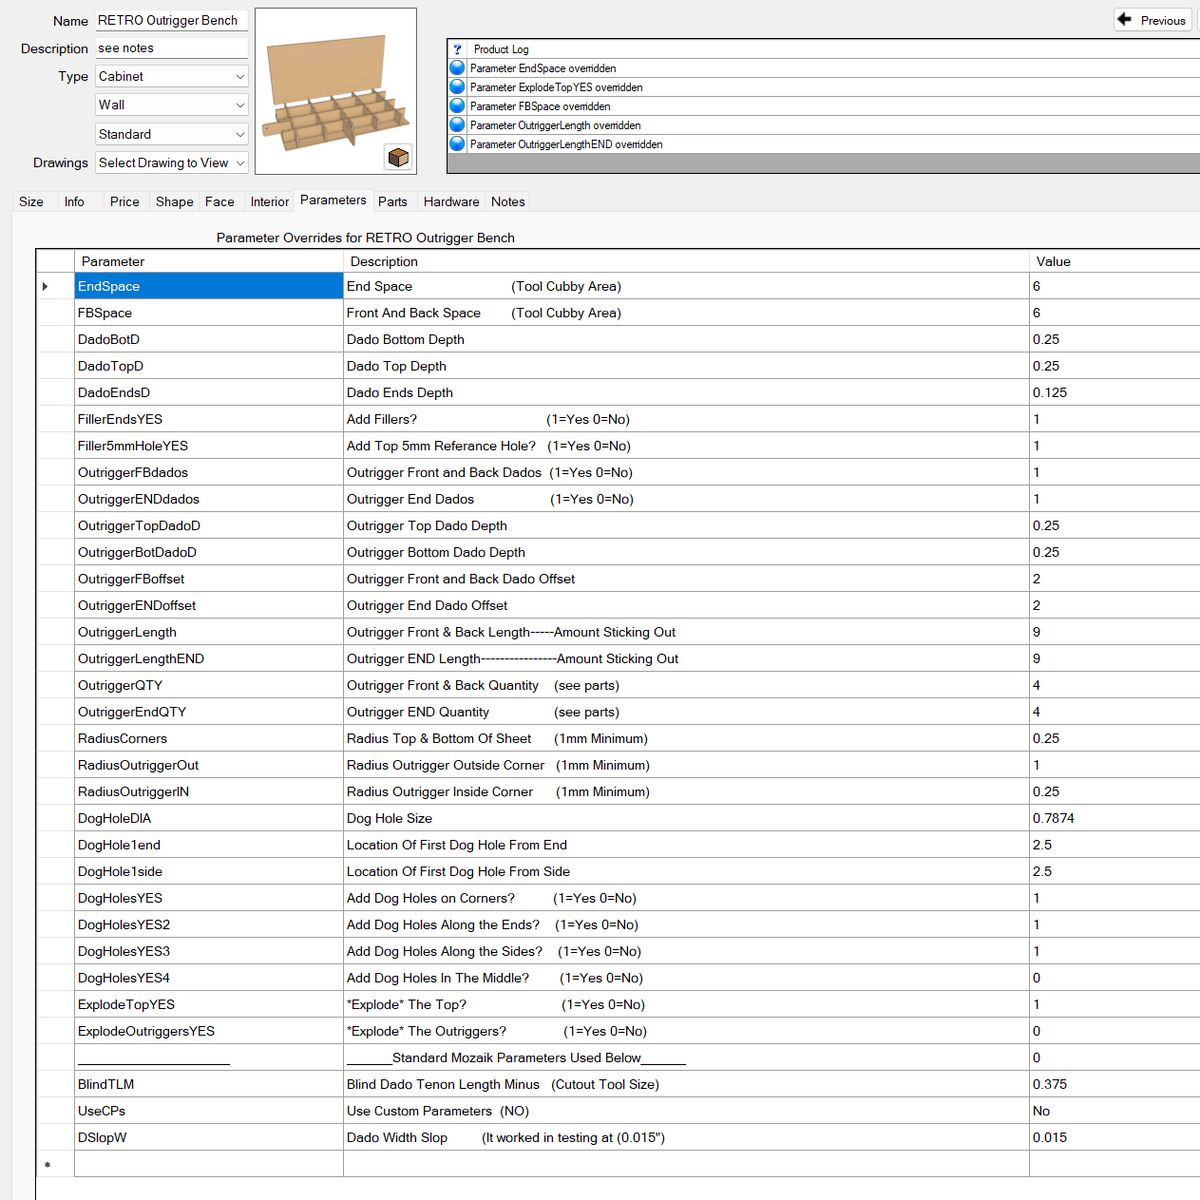Click the 3D box icon on preview
This screenshot has width=1200, height=1200.
(x=398, y=158)
